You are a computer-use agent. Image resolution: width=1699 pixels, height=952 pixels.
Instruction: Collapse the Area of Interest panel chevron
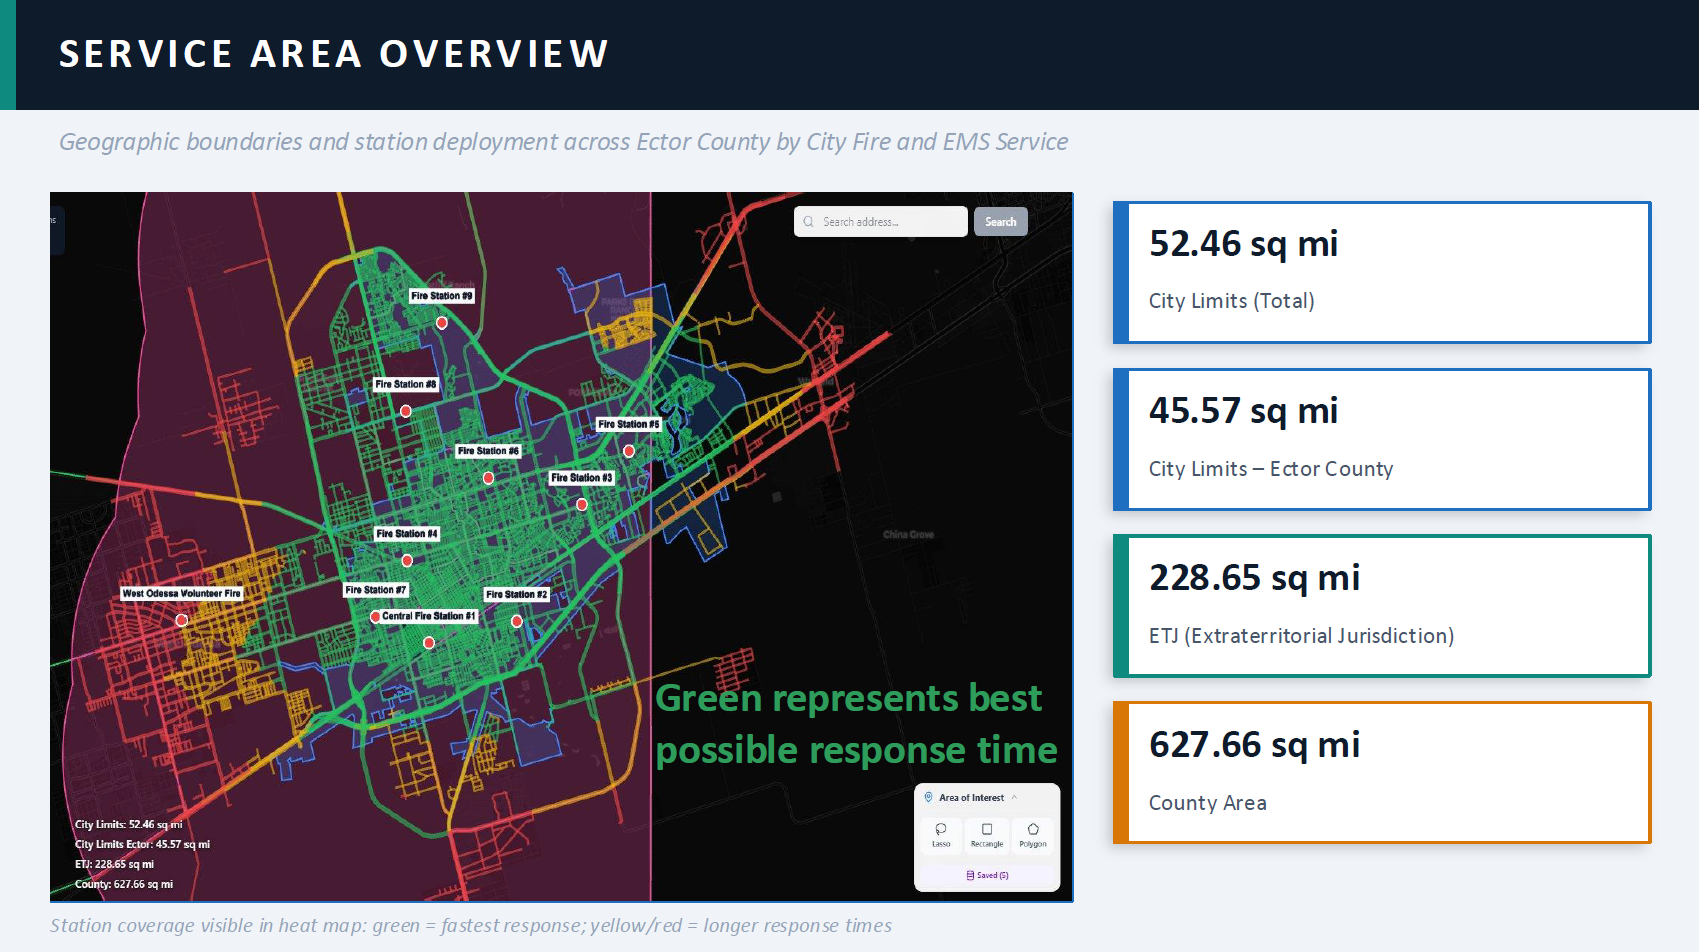coord(1015,797)
